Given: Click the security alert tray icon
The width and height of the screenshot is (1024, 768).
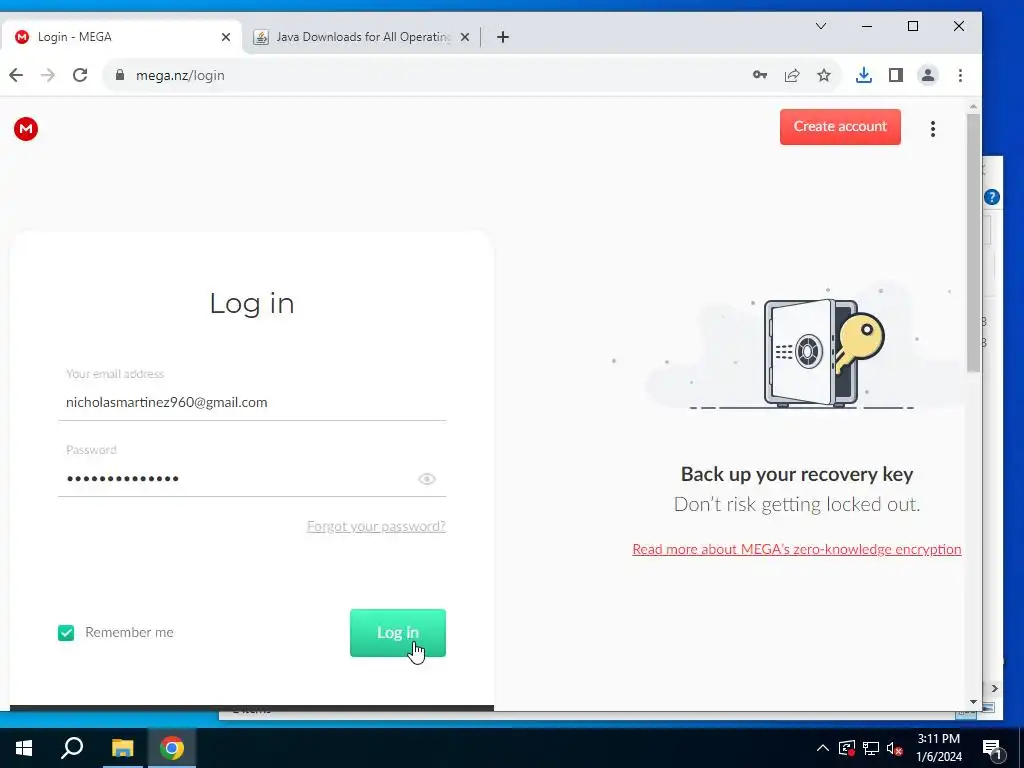Looking at the screenshot, I should pos(846,748).
